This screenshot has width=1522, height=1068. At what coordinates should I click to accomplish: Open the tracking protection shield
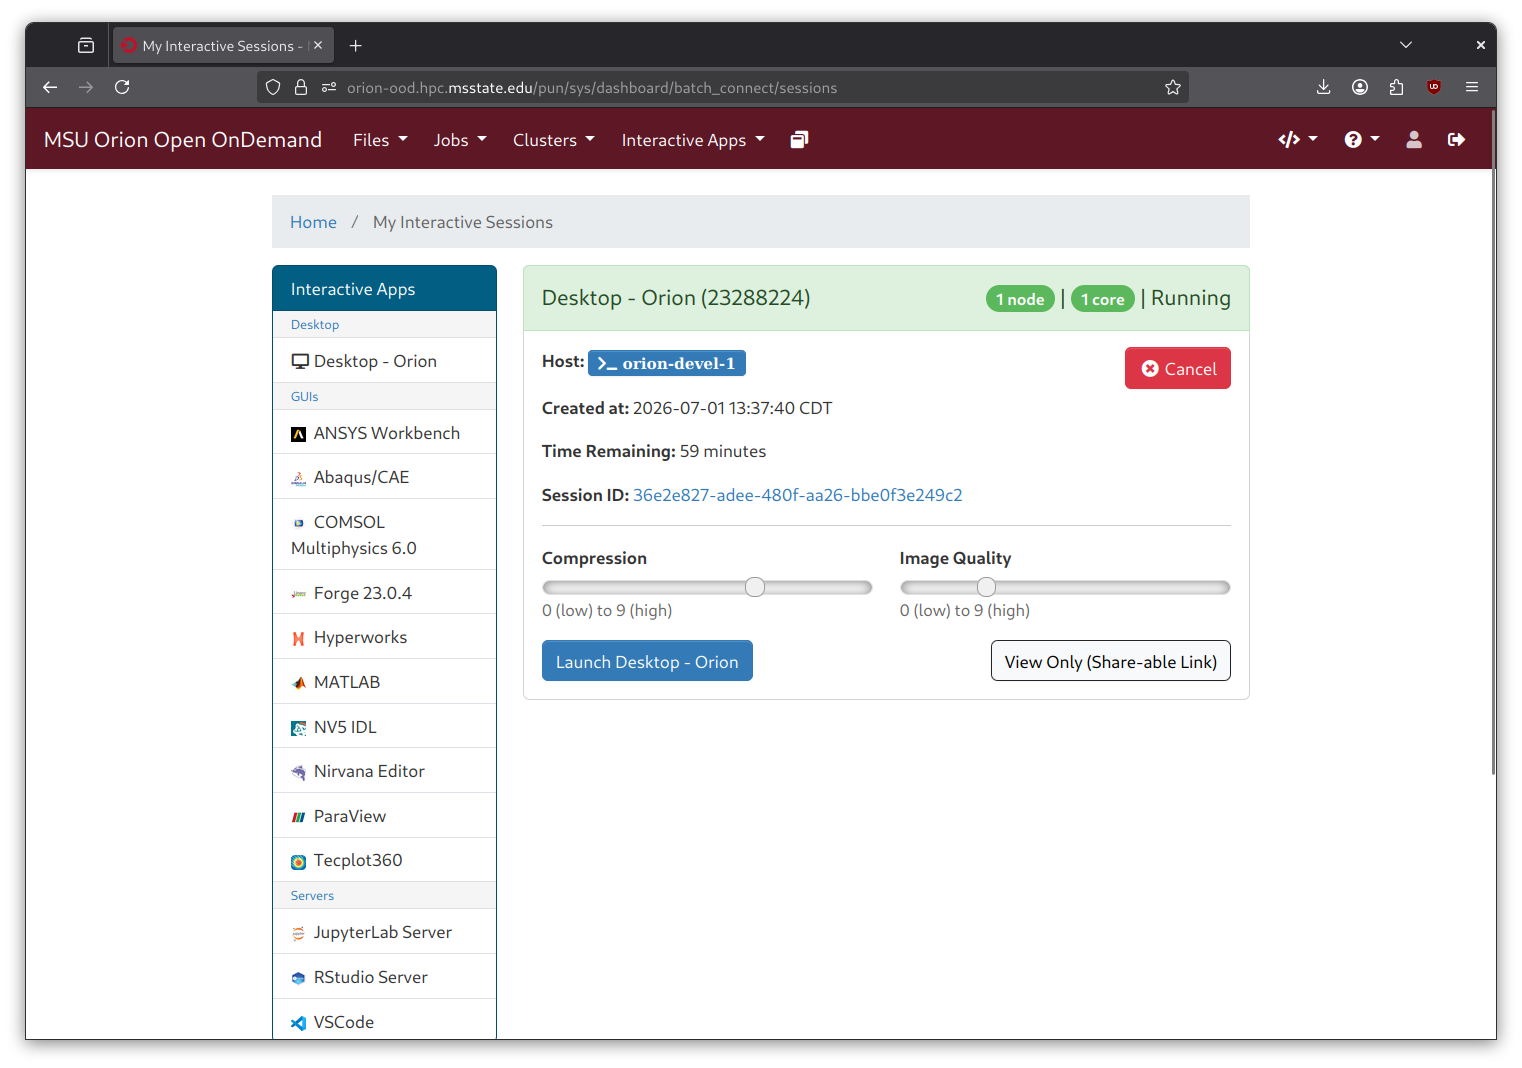click(x=273, y=87)
